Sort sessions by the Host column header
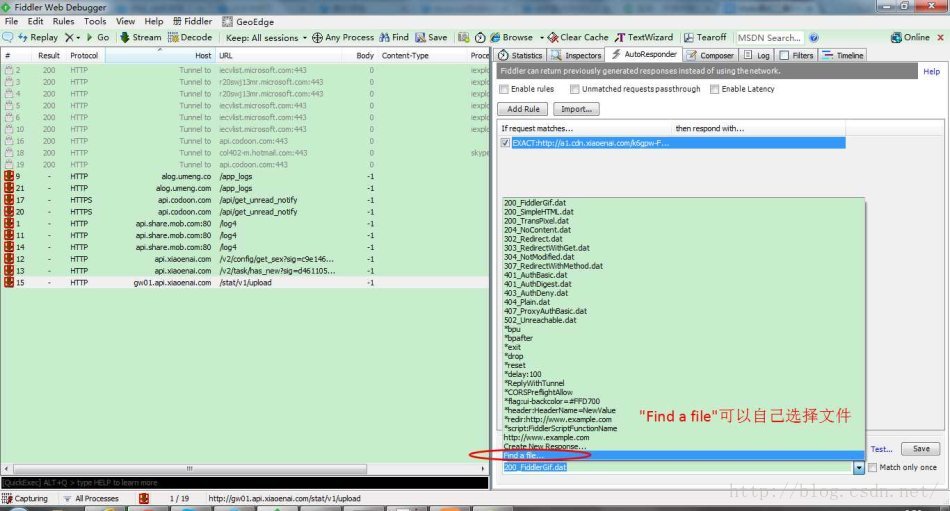 pos(161,55)
